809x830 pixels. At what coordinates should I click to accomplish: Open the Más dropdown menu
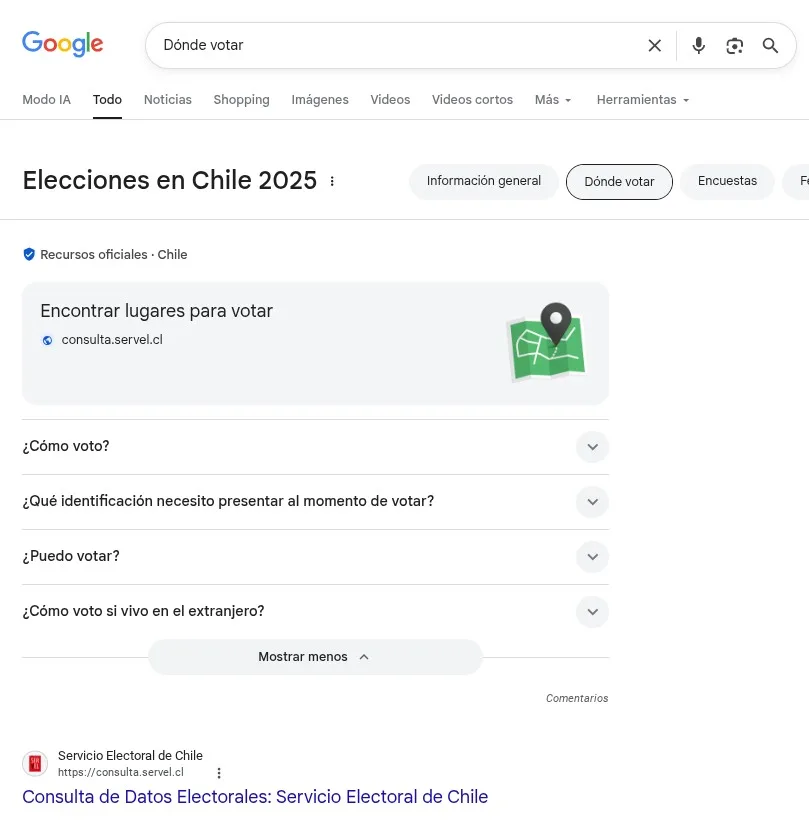tap(552, 100)
